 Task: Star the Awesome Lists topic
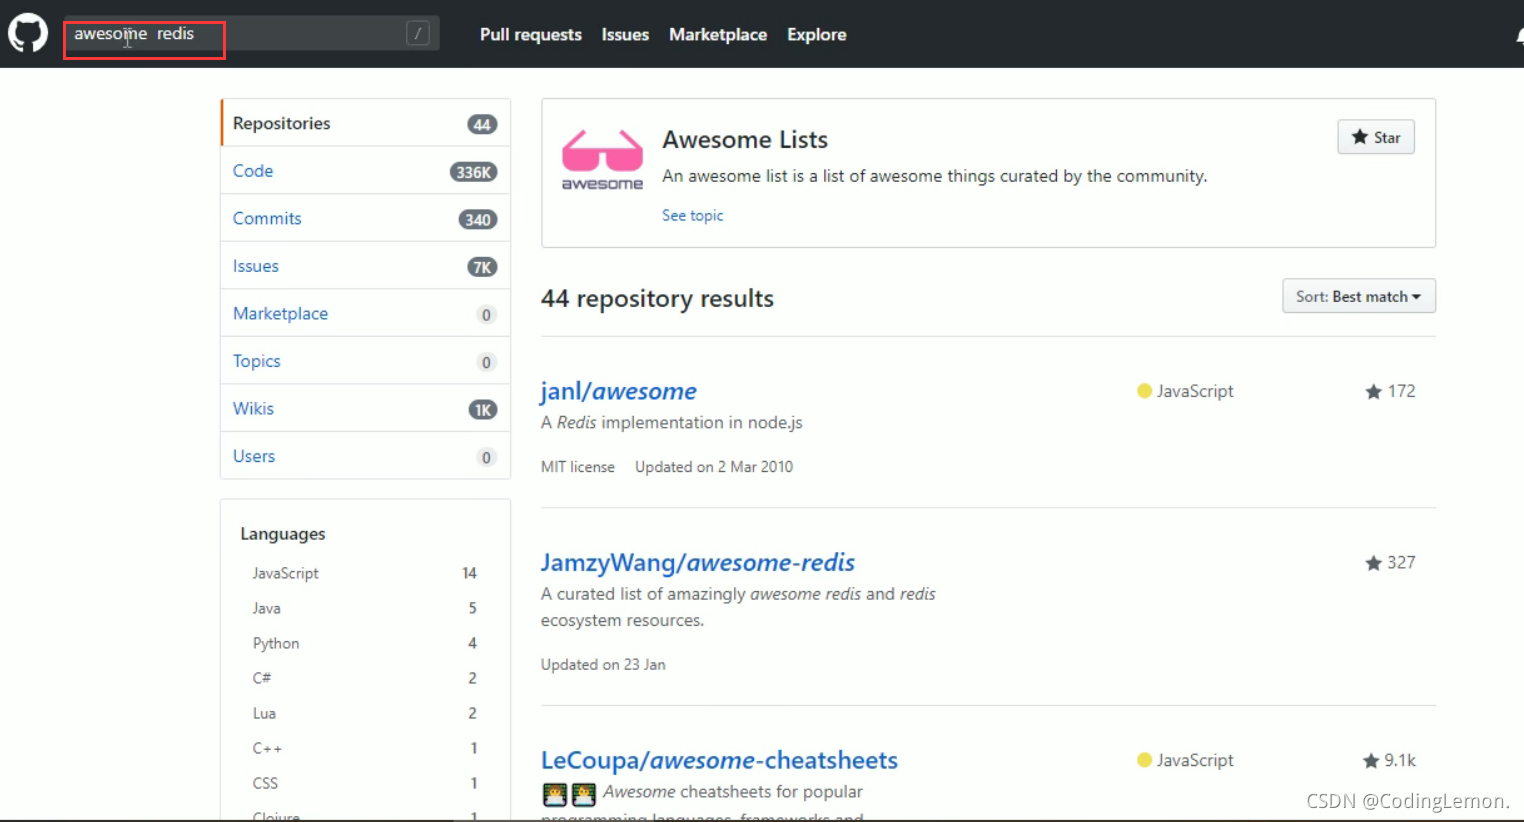coord(1376,137)
